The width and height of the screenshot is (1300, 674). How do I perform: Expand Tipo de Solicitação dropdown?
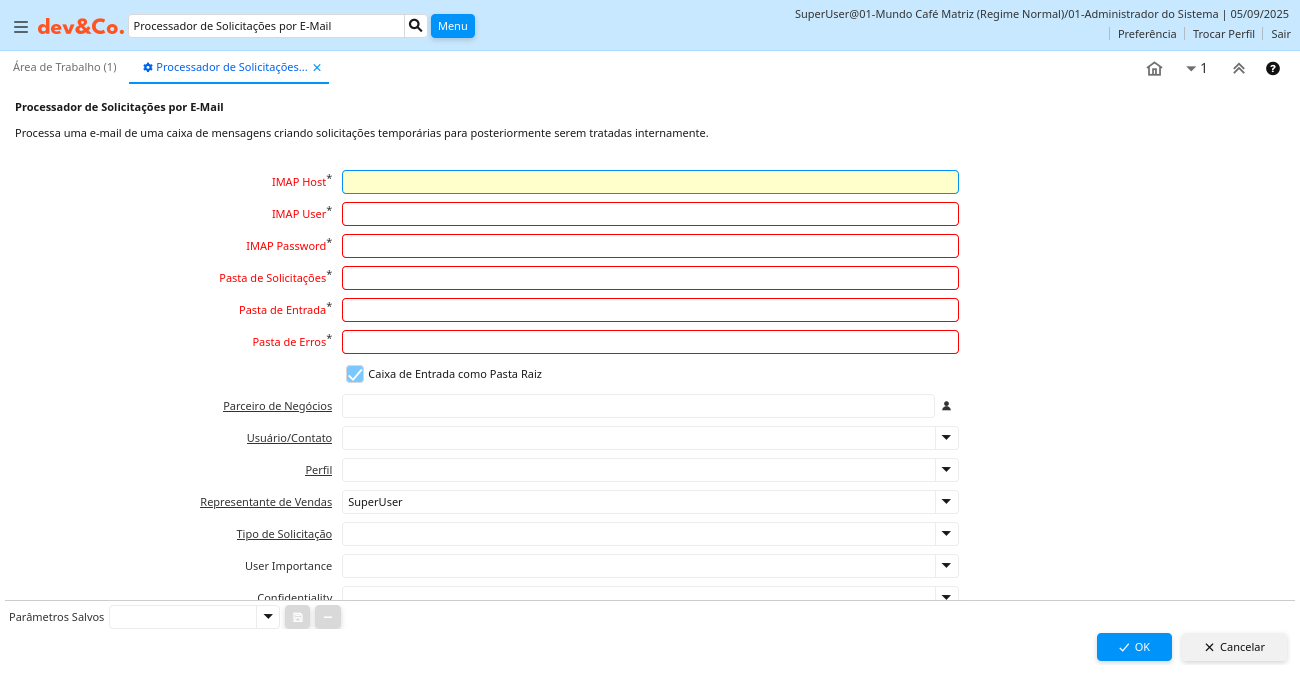(x=946, y=534)
